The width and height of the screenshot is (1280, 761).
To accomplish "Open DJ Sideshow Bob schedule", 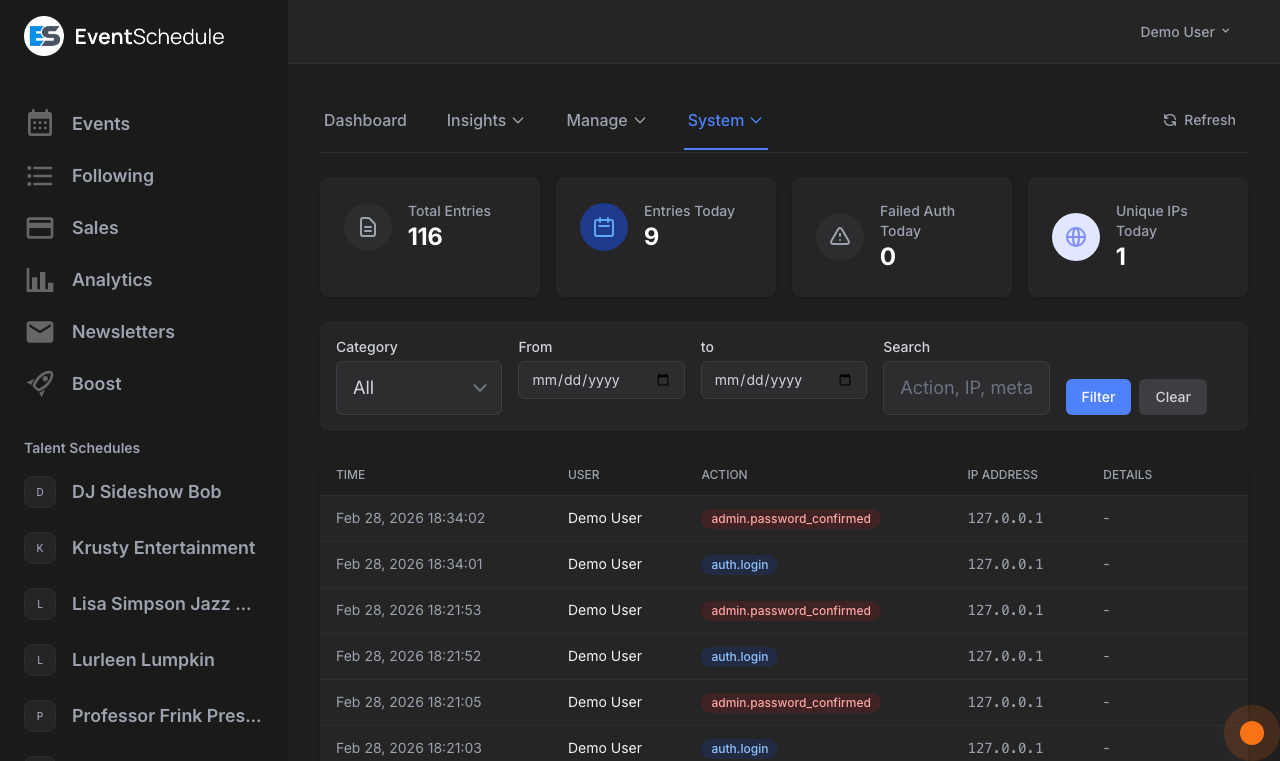I will (147, 492).
